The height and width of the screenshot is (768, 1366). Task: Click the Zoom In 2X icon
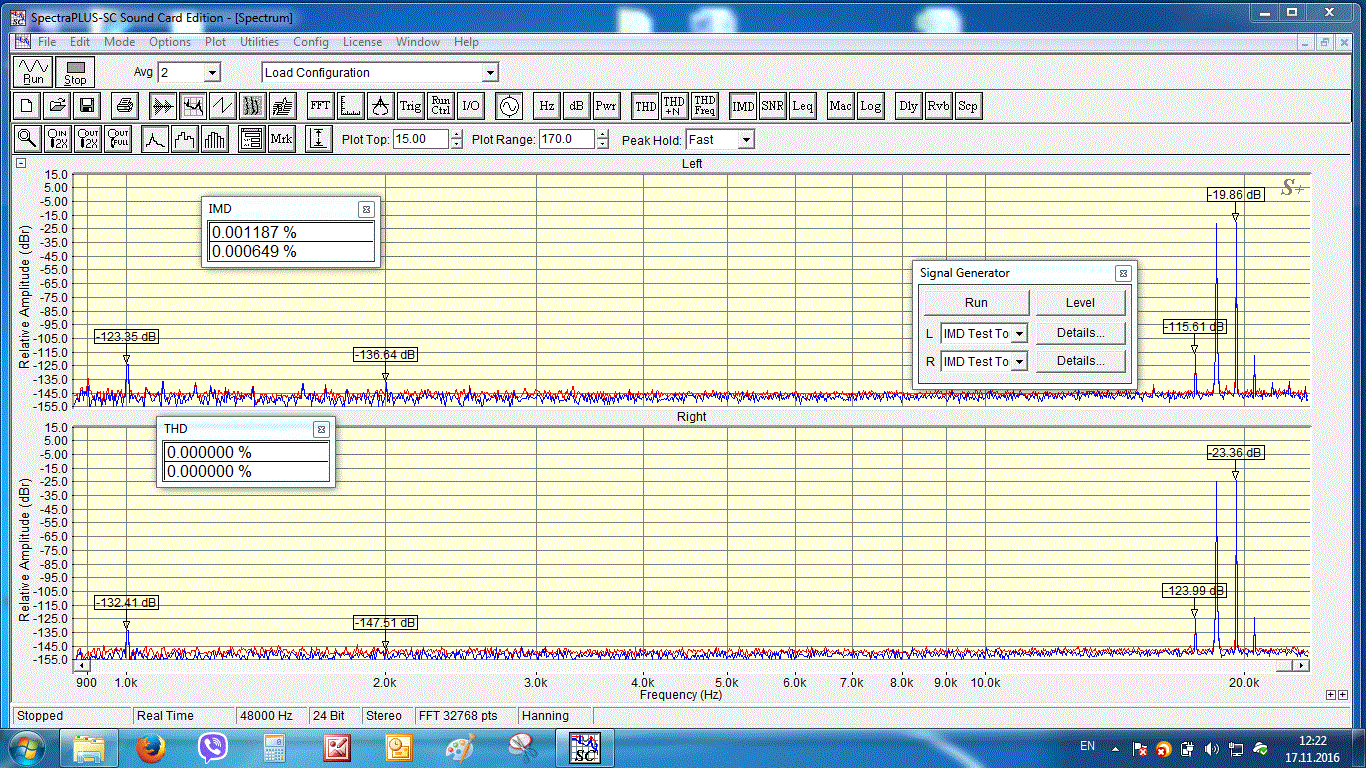pos(58,140)
